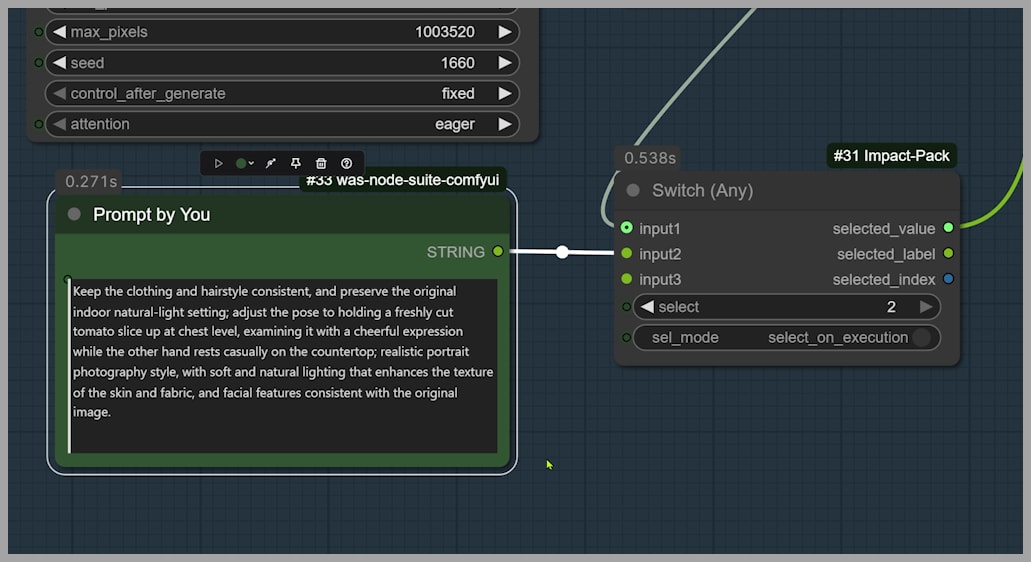The width and height of the screenshot is (1031, 562).
Task: Click the bypass node icon in toolbar
Action: click(271, 163)
